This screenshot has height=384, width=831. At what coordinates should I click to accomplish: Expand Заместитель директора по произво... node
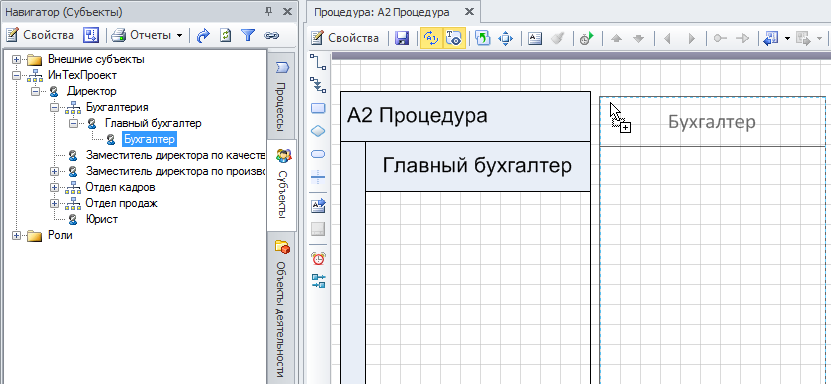coord(54,172)
